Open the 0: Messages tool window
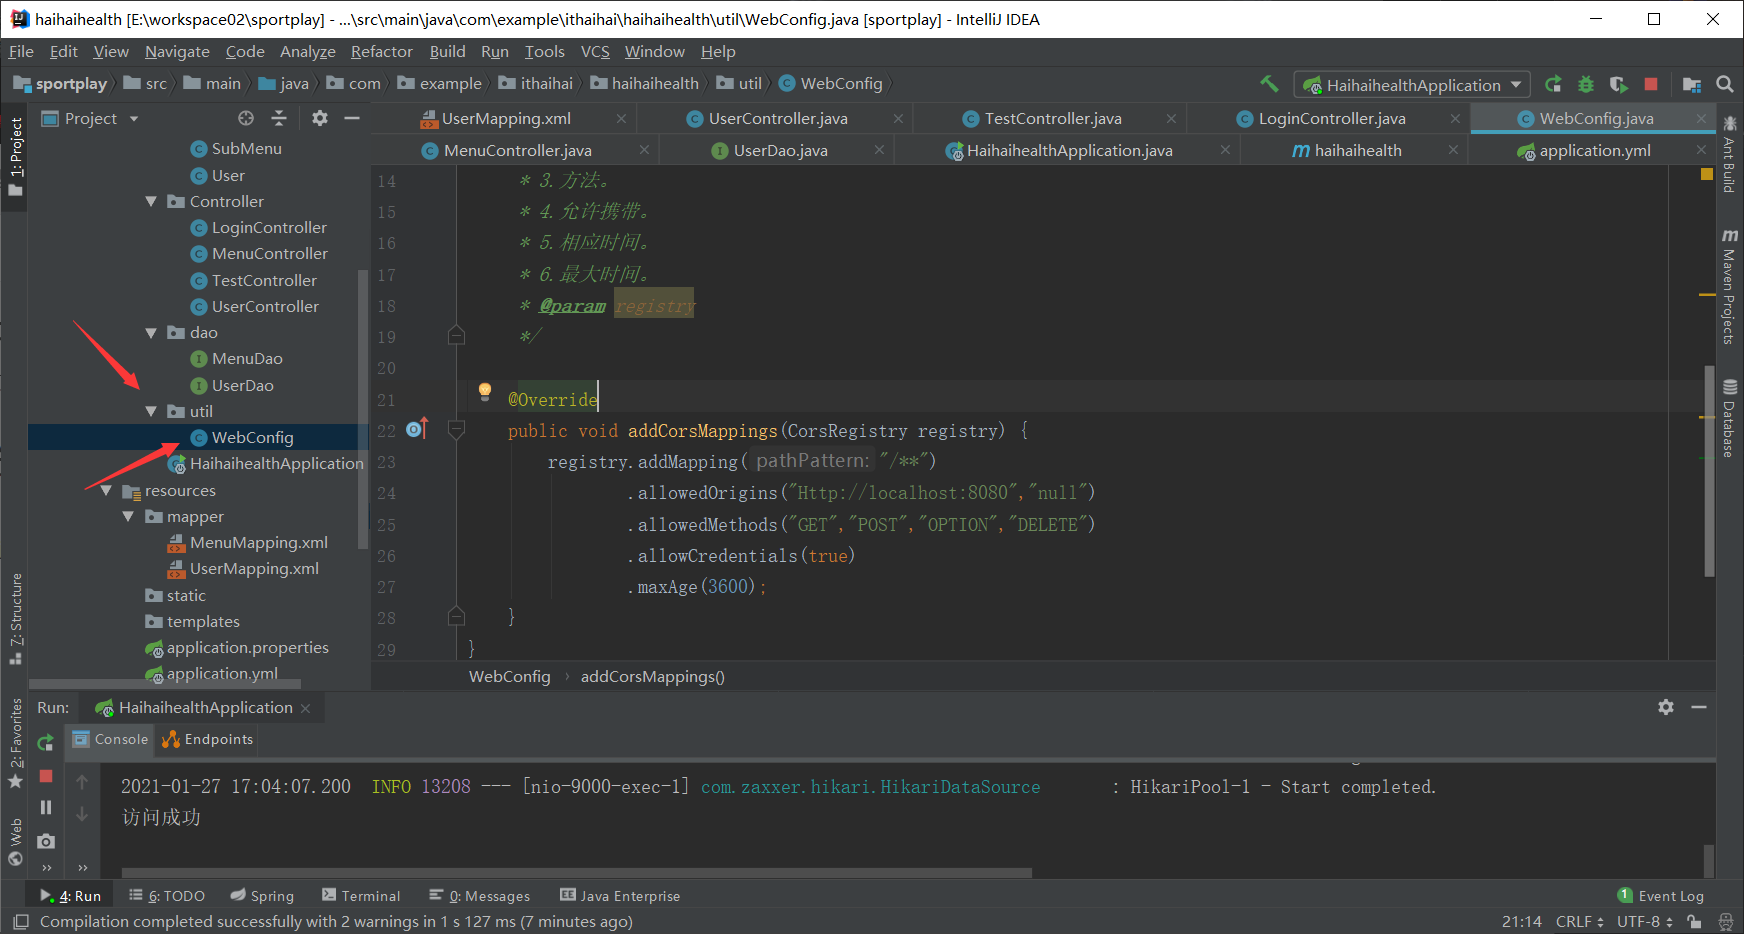 pyautogui.click(x=480, y=896)
